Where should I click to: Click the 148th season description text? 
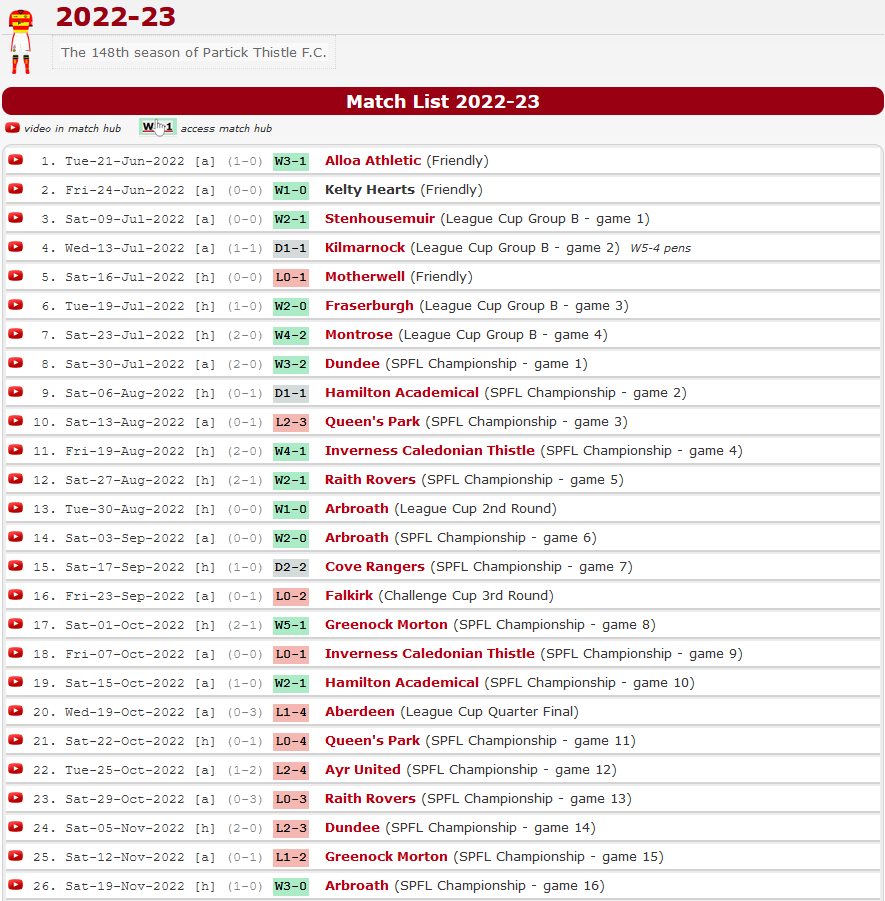pyautogui.click(x=194, y=52)
